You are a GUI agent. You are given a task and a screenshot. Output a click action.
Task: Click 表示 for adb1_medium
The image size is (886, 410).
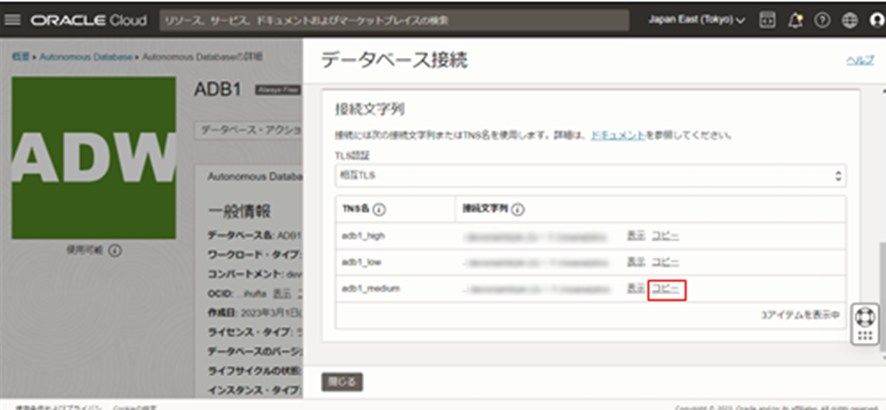pos(636,289)
